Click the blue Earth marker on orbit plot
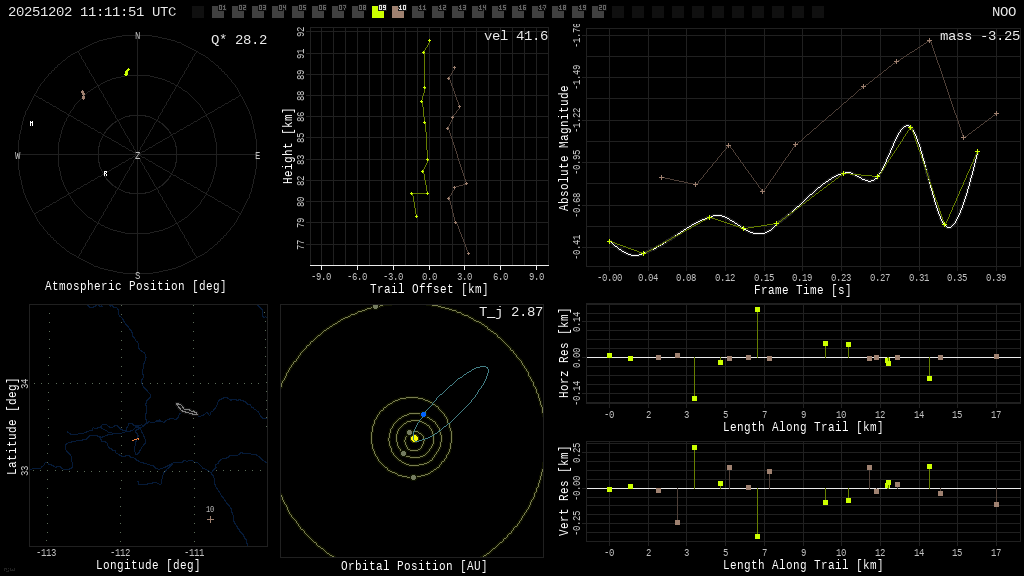Screen dimensions: 1024x576 click(423, 414)
